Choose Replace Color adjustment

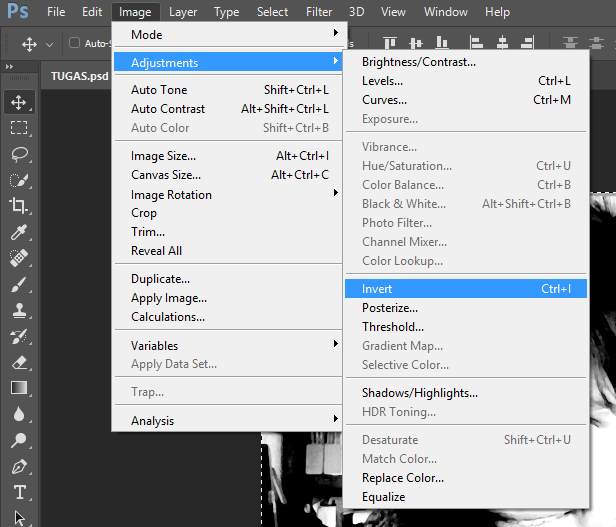coord(466,477)
